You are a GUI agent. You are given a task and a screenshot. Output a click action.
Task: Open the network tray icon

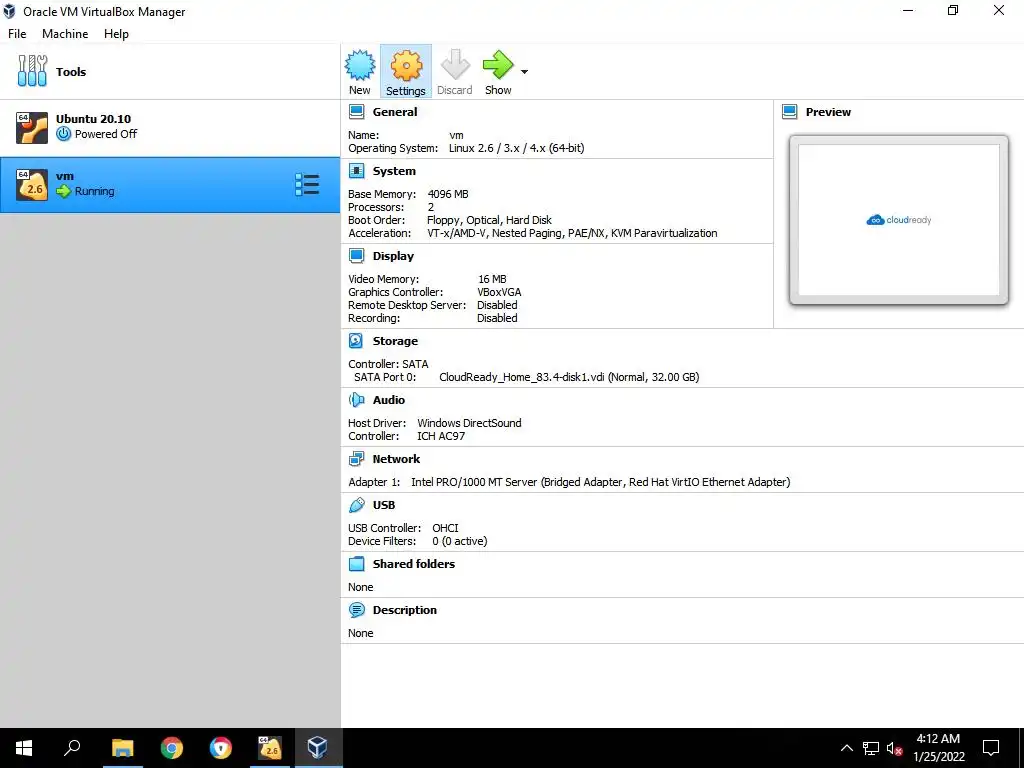point(871,748)
